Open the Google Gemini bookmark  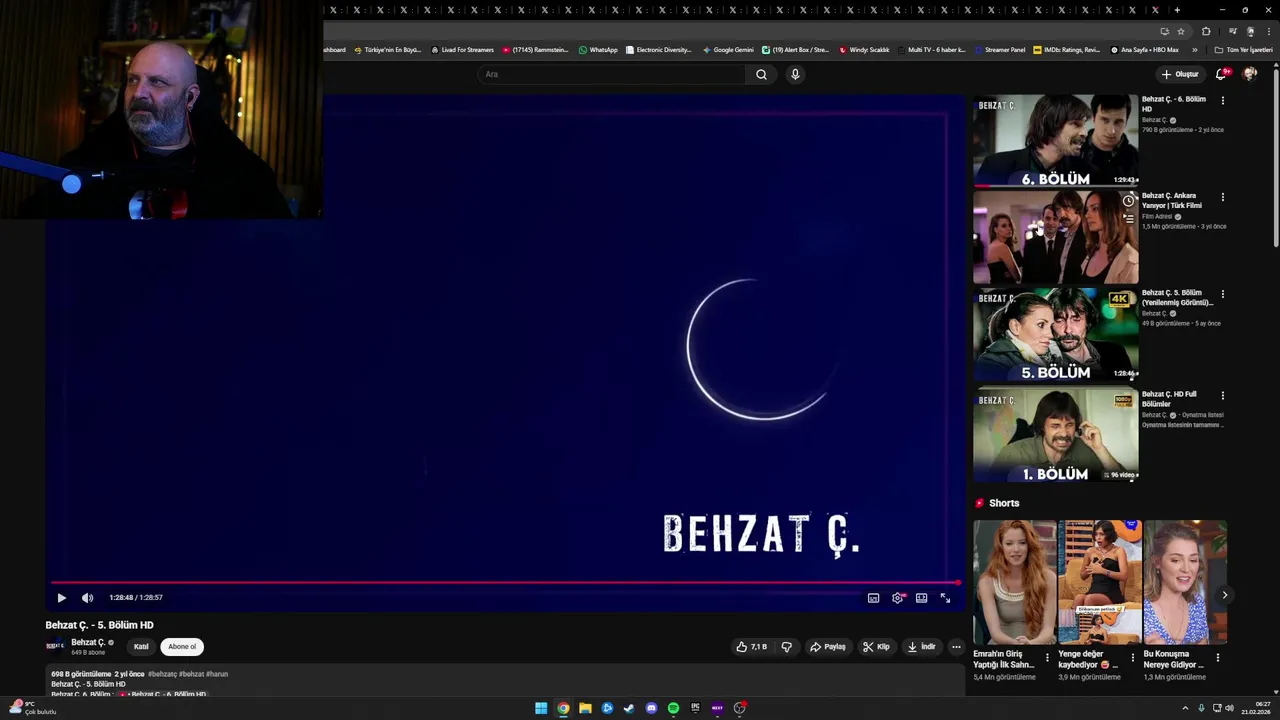[x=728, y=50]
